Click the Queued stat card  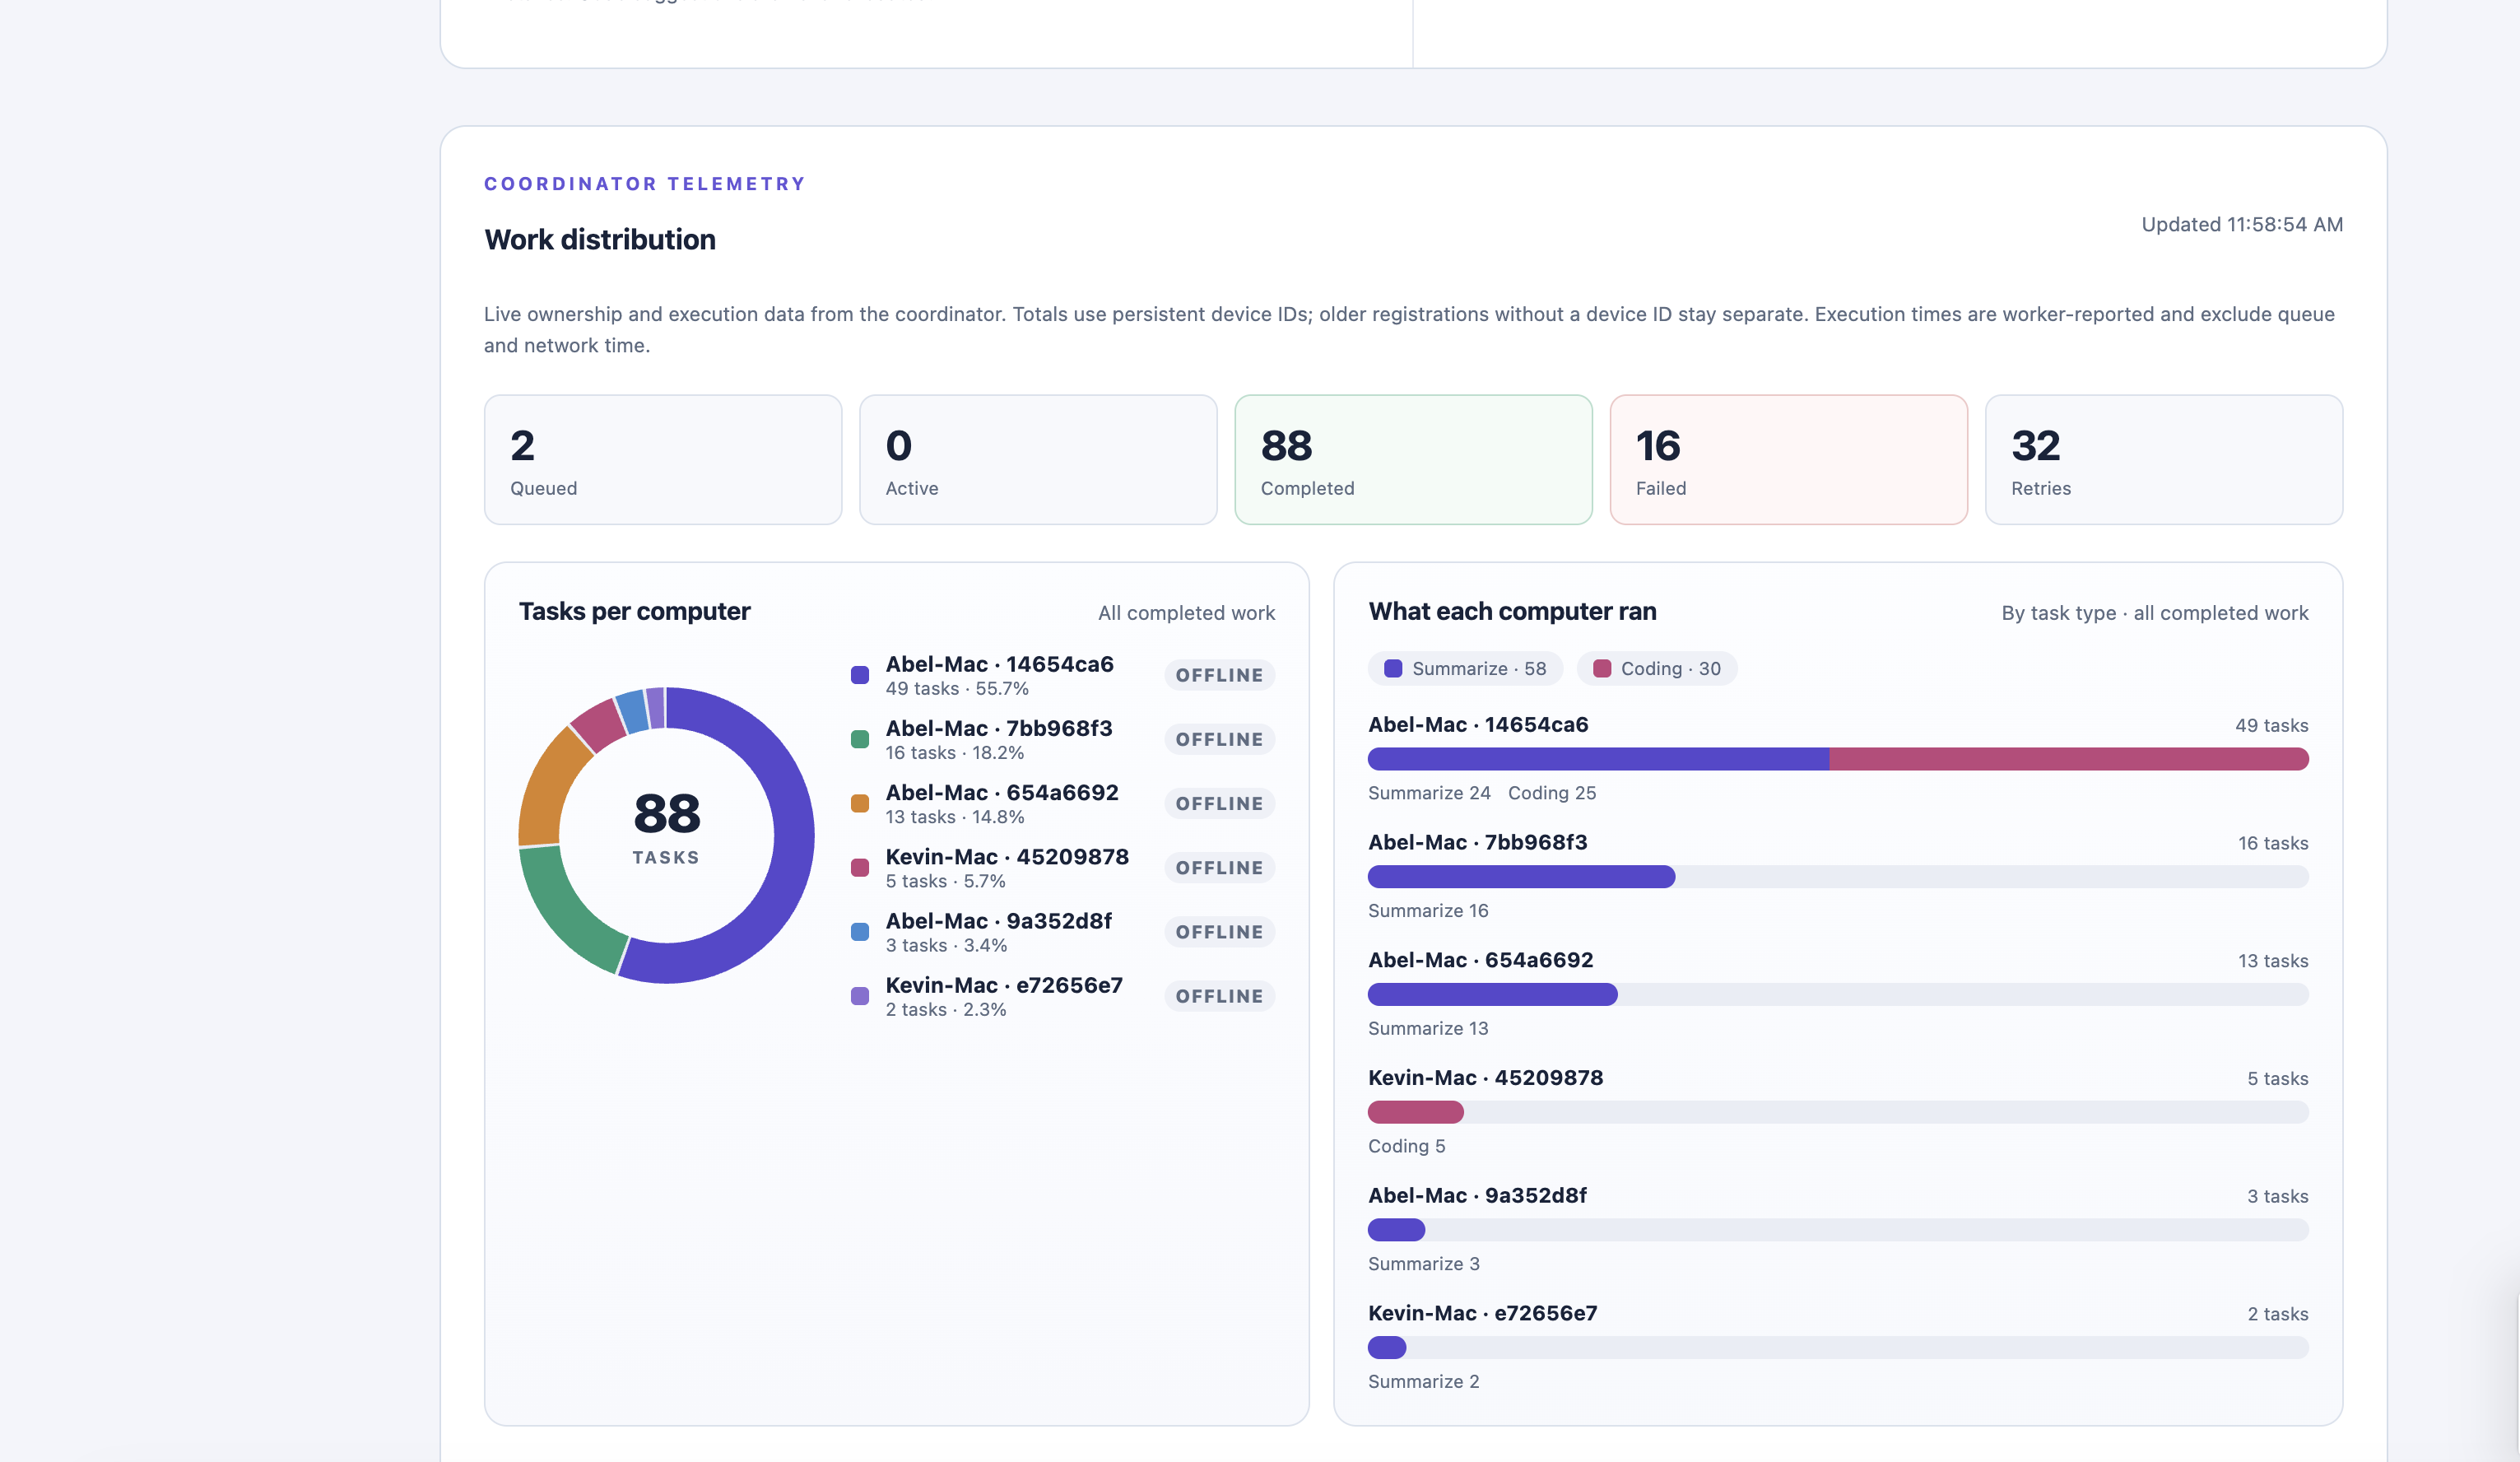[x=663, y=460]
